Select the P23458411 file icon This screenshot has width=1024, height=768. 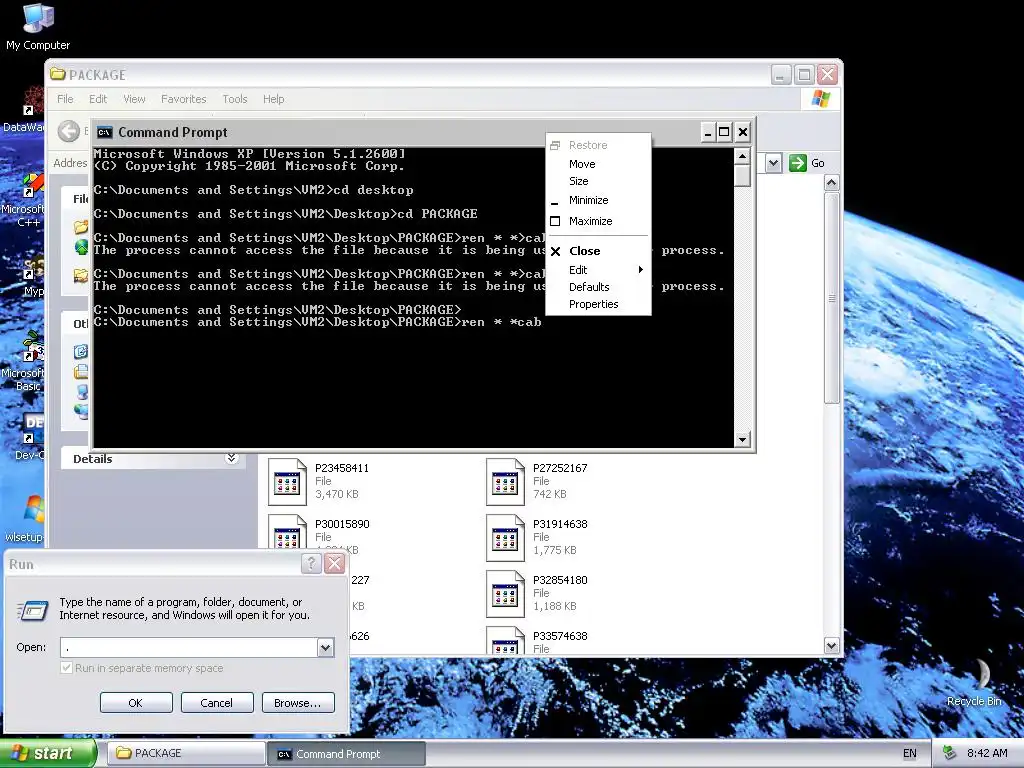pos(287,482)
